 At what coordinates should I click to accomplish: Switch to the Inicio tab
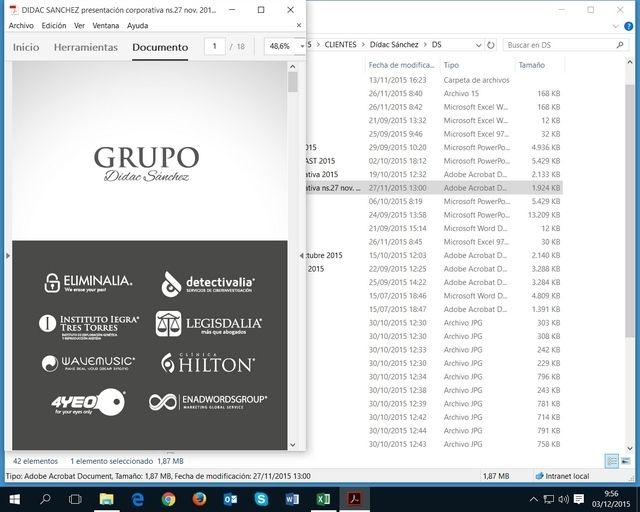pyautogui.click(x=26, y=47)
